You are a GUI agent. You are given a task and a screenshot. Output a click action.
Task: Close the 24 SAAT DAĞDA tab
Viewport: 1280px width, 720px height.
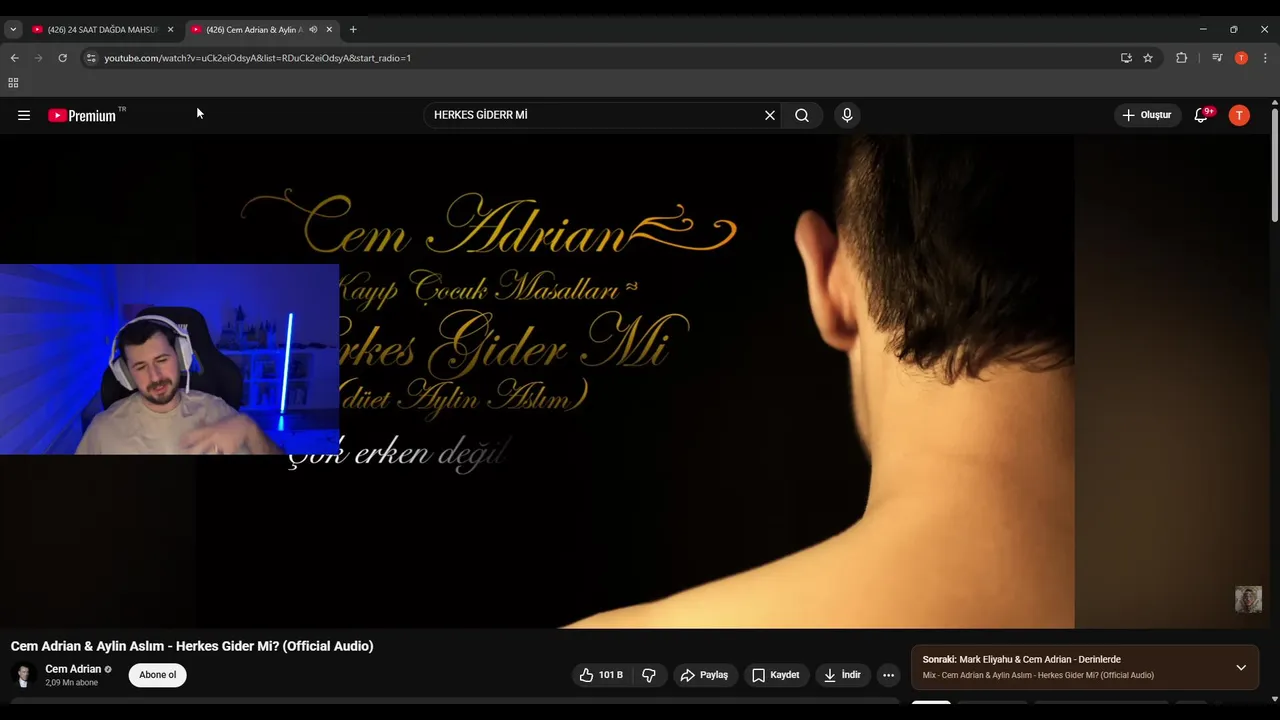(x=170, y=30)
